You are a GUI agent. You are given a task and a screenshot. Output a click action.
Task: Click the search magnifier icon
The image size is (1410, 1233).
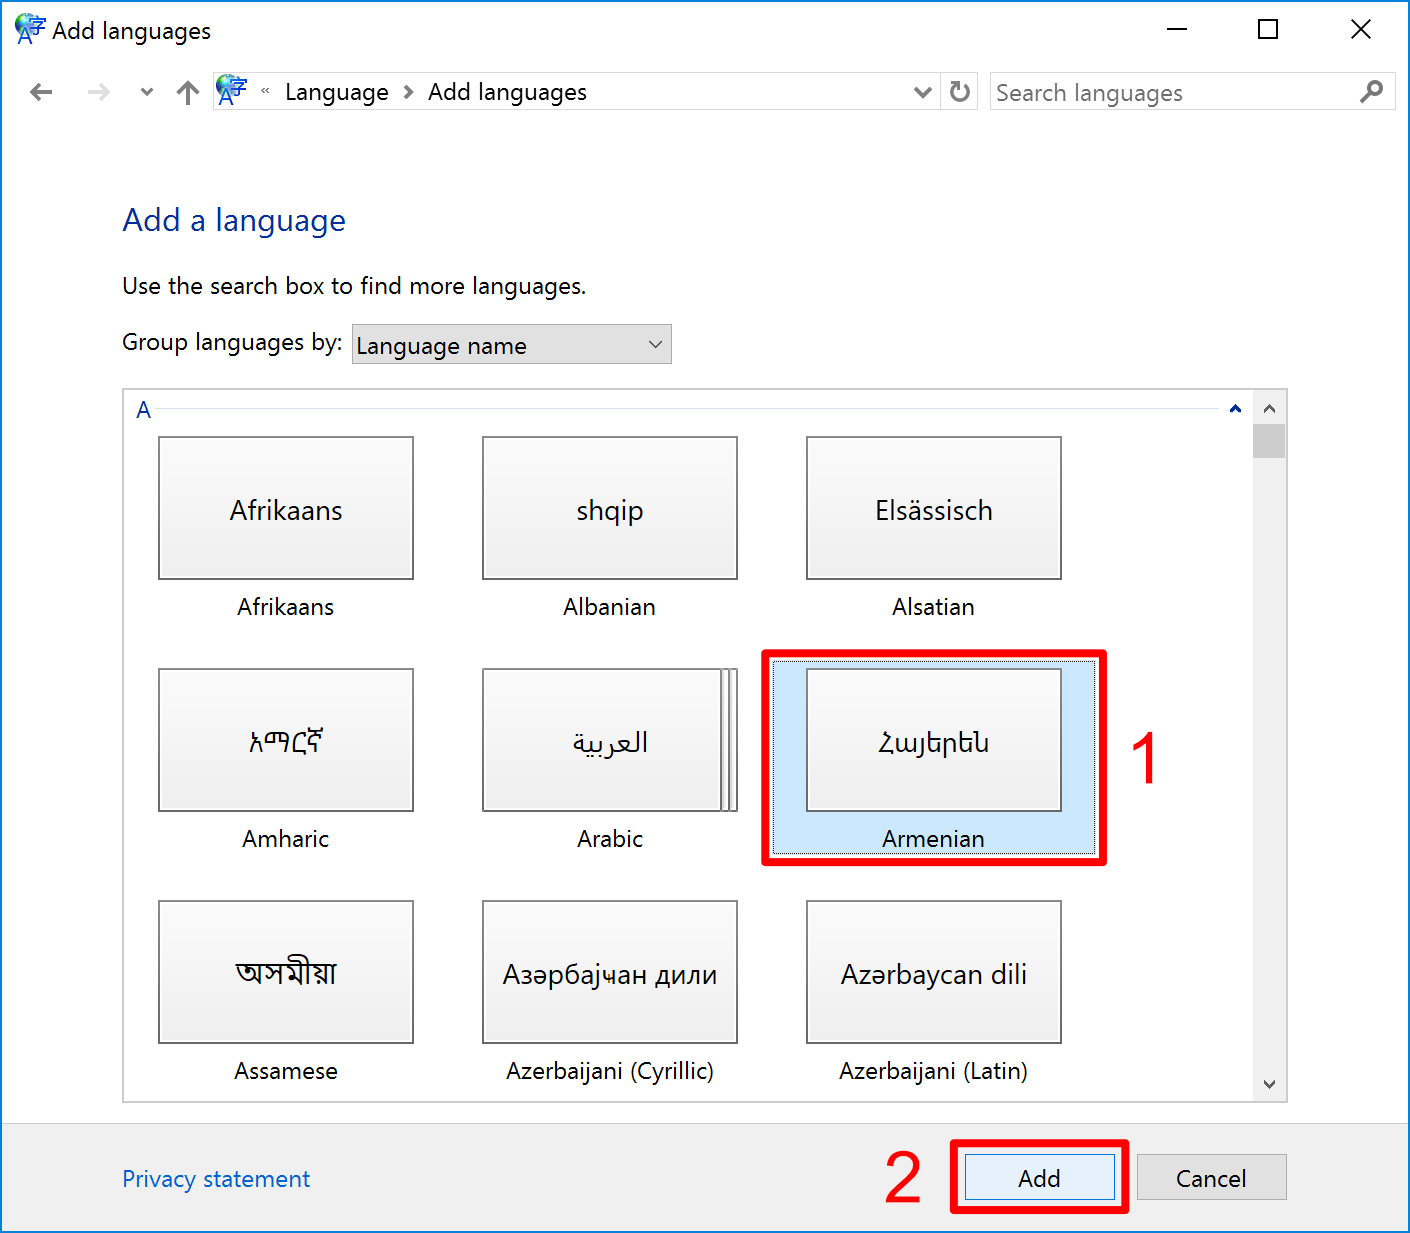tap(1372, 92)
